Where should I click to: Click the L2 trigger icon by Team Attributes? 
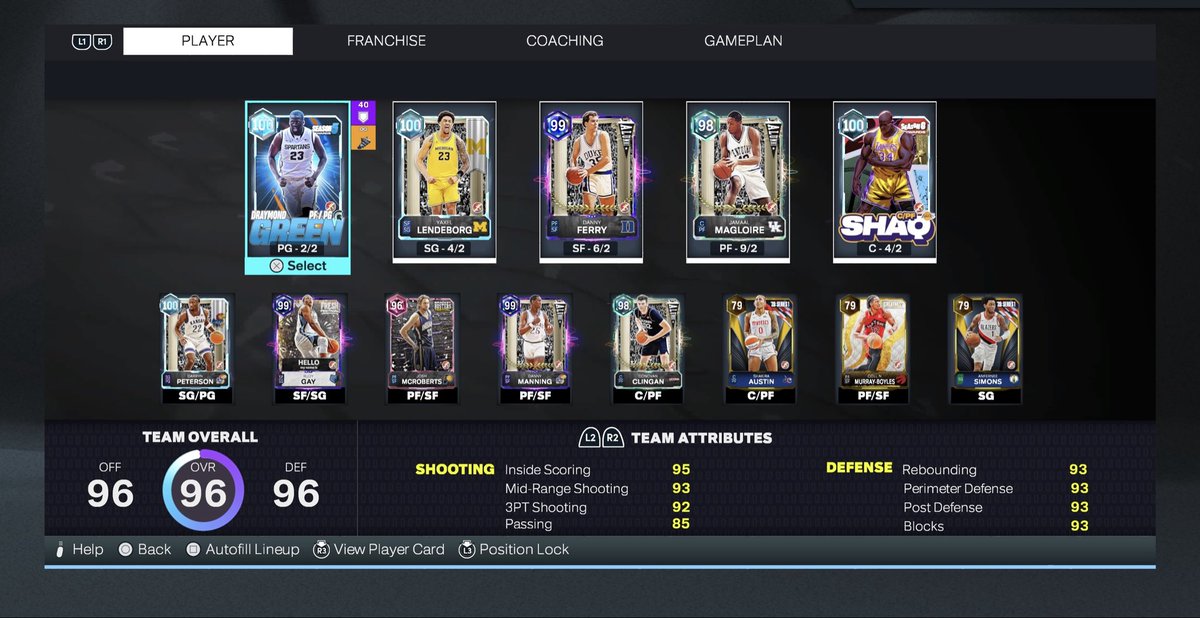tap(590, 438)
